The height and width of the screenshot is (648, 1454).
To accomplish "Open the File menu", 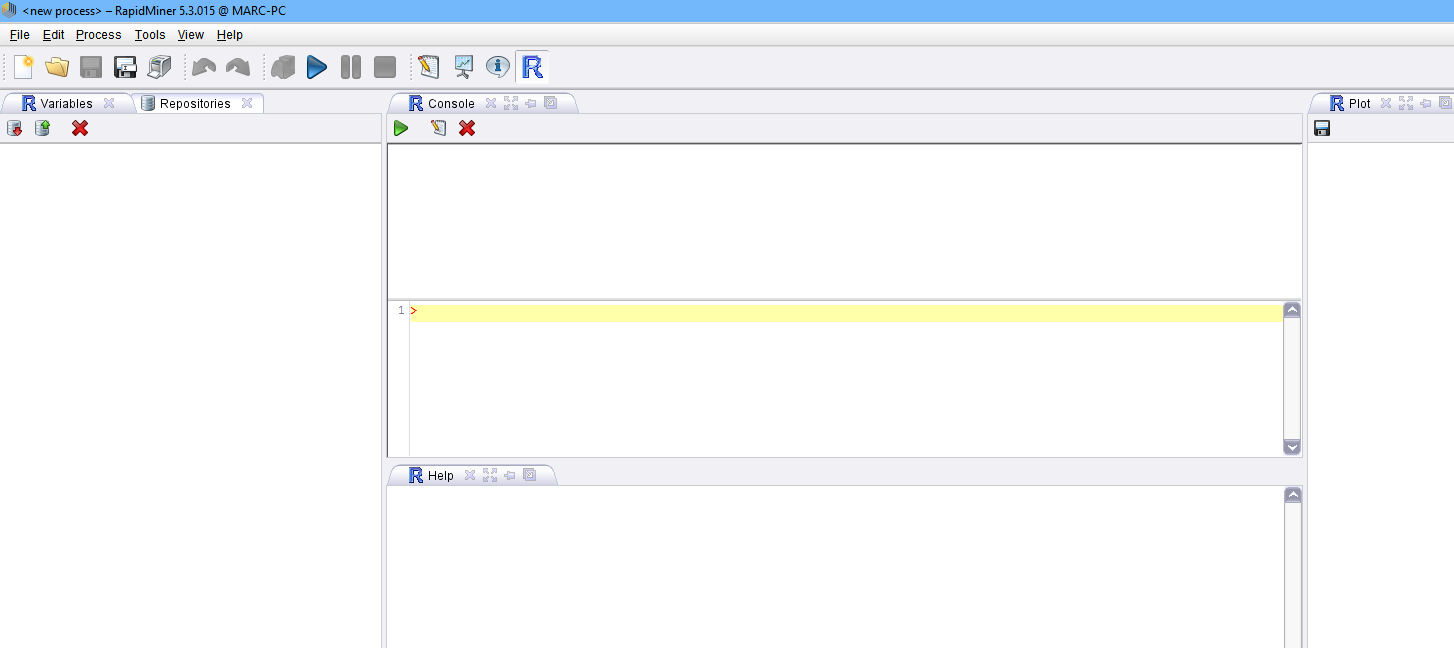I will point(19,34).
